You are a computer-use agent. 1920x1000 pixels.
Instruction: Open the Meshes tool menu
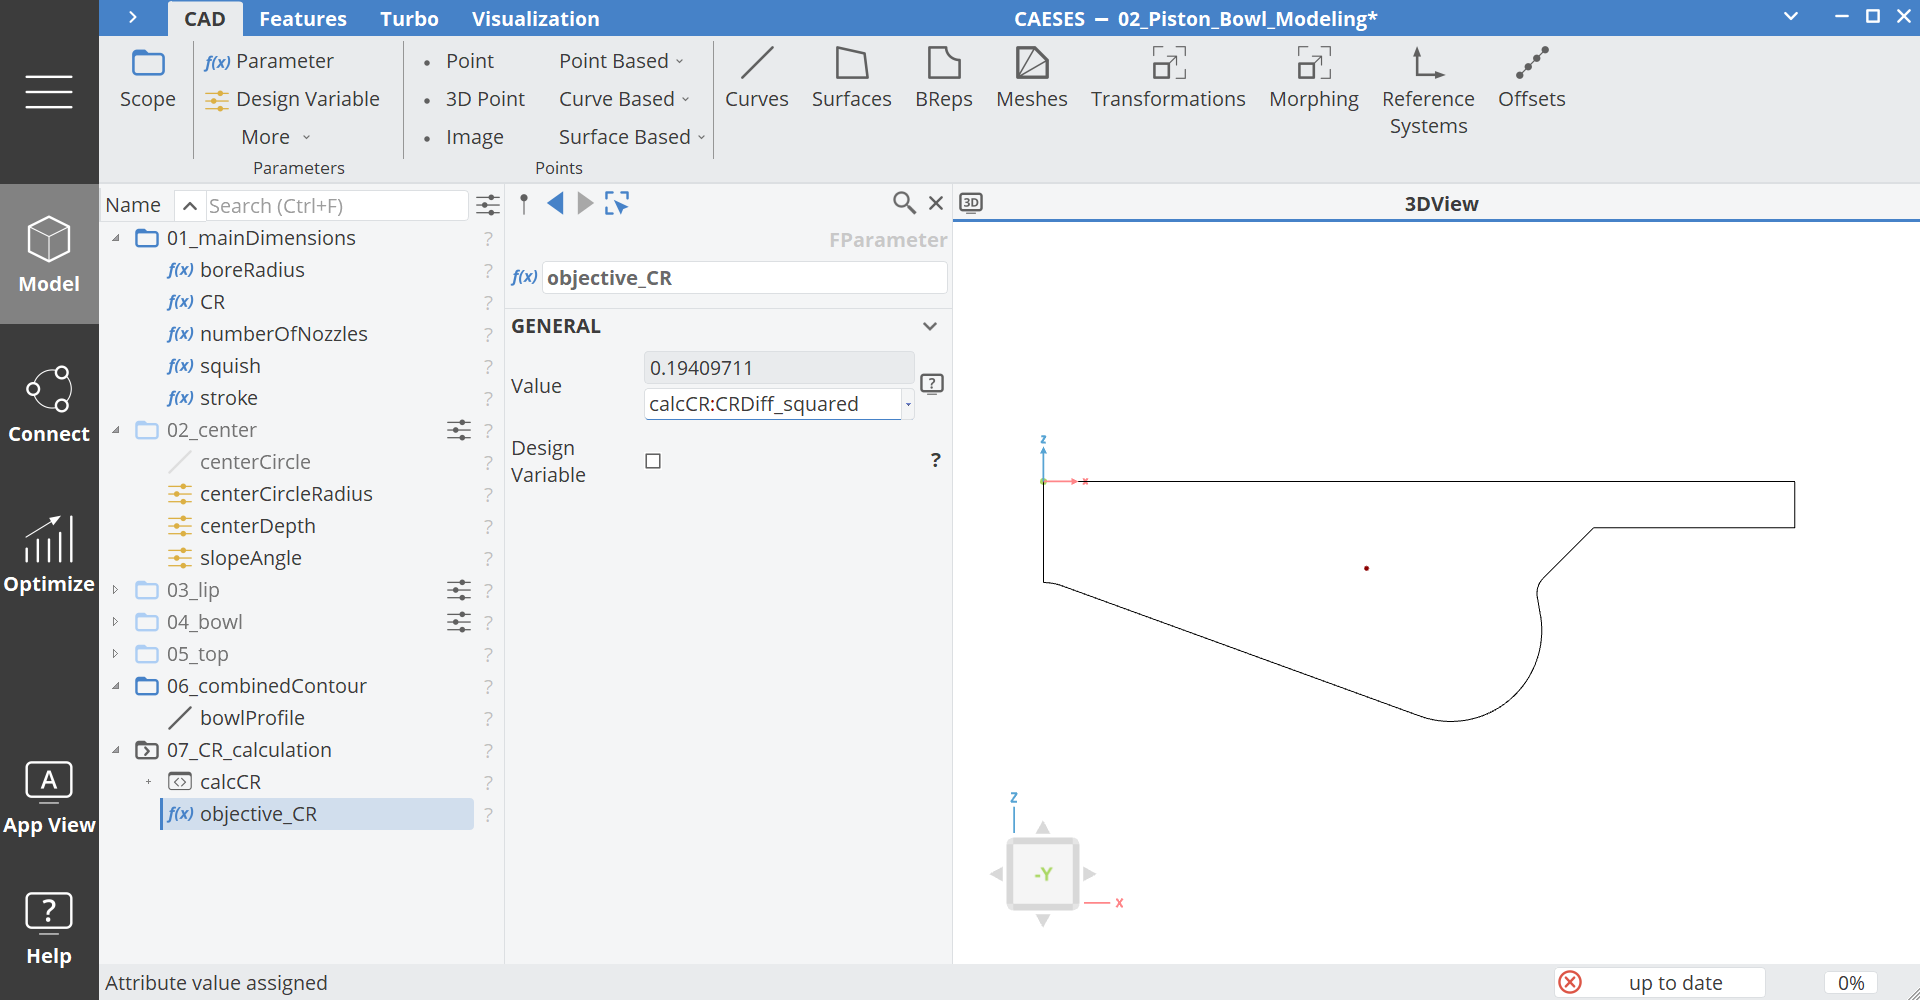pyautogui.click(x=1032, y=77)
